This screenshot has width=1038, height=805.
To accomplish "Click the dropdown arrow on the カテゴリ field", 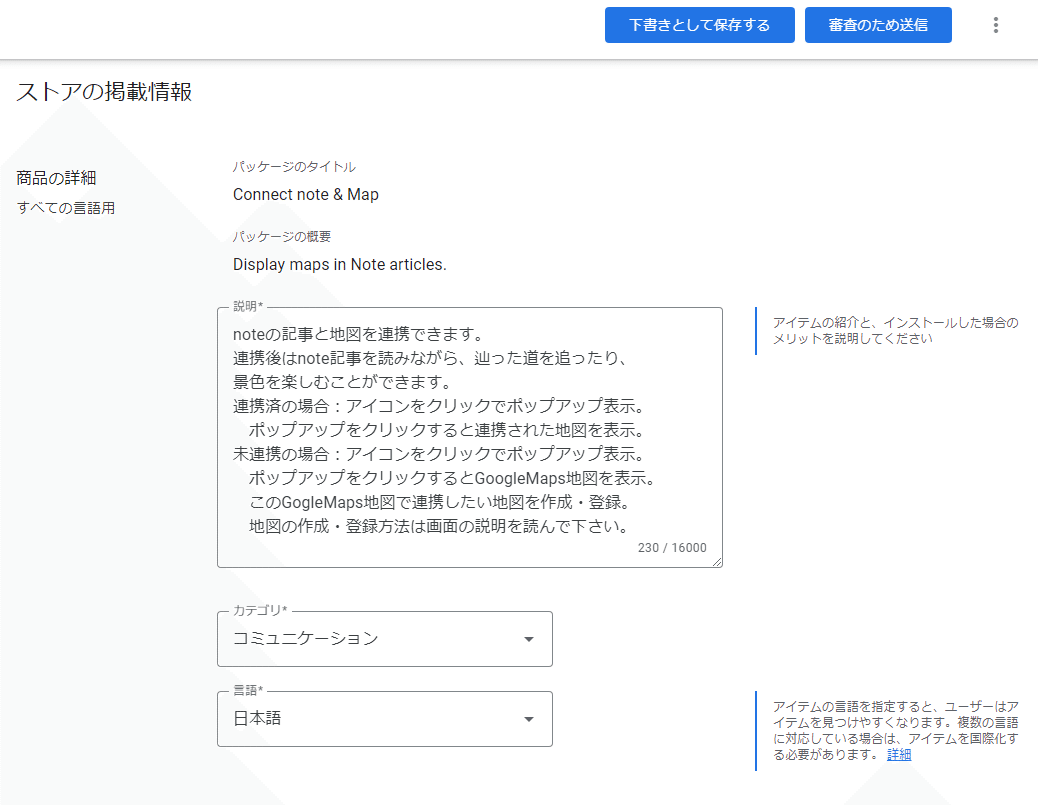I will tap(530, 639).
